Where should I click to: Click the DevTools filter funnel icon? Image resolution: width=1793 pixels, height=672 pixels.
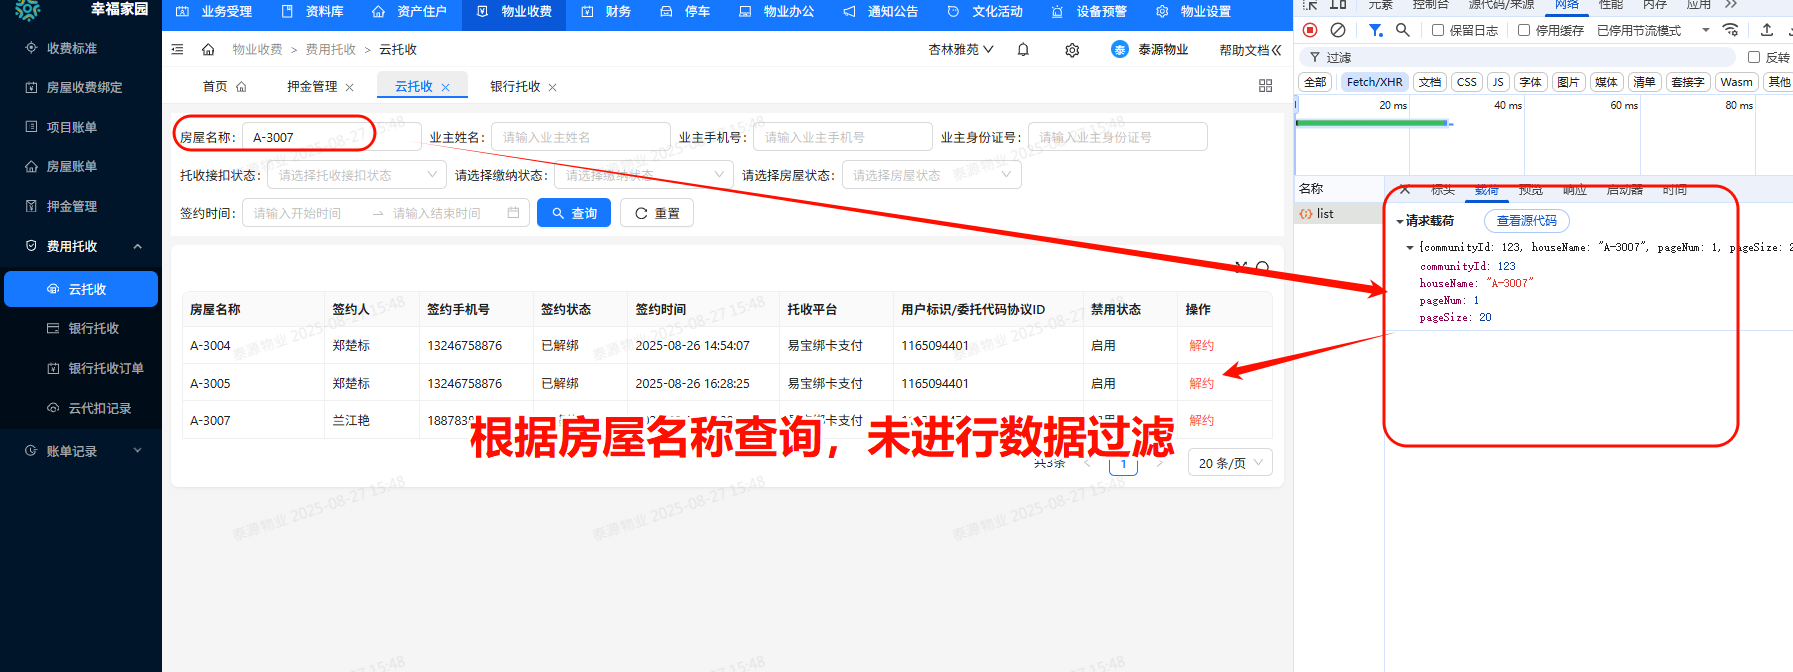click(x=1376, y=30)
